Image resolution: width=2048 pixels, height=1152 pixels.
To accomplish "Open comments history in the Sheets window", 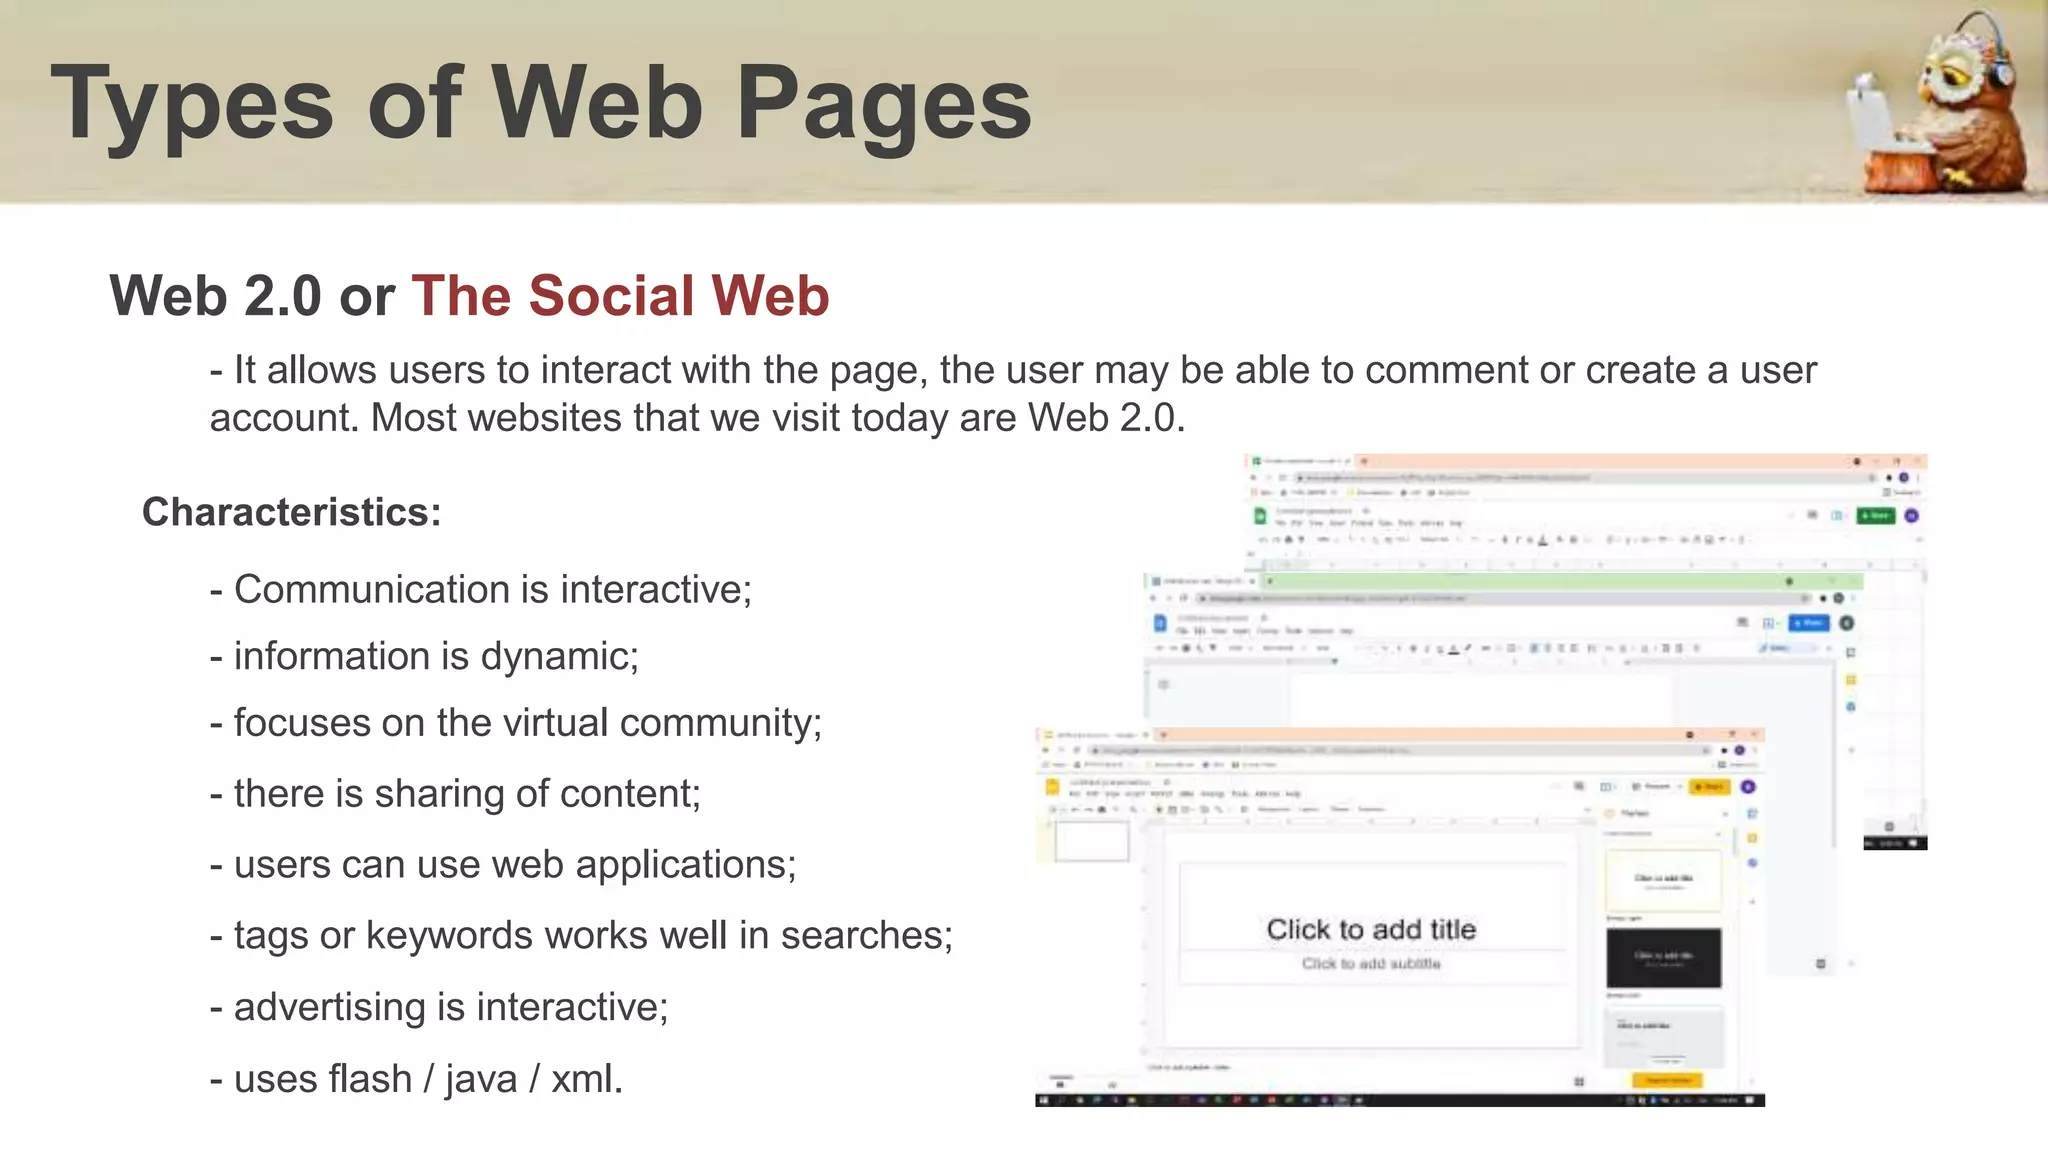I will 1812,515.
